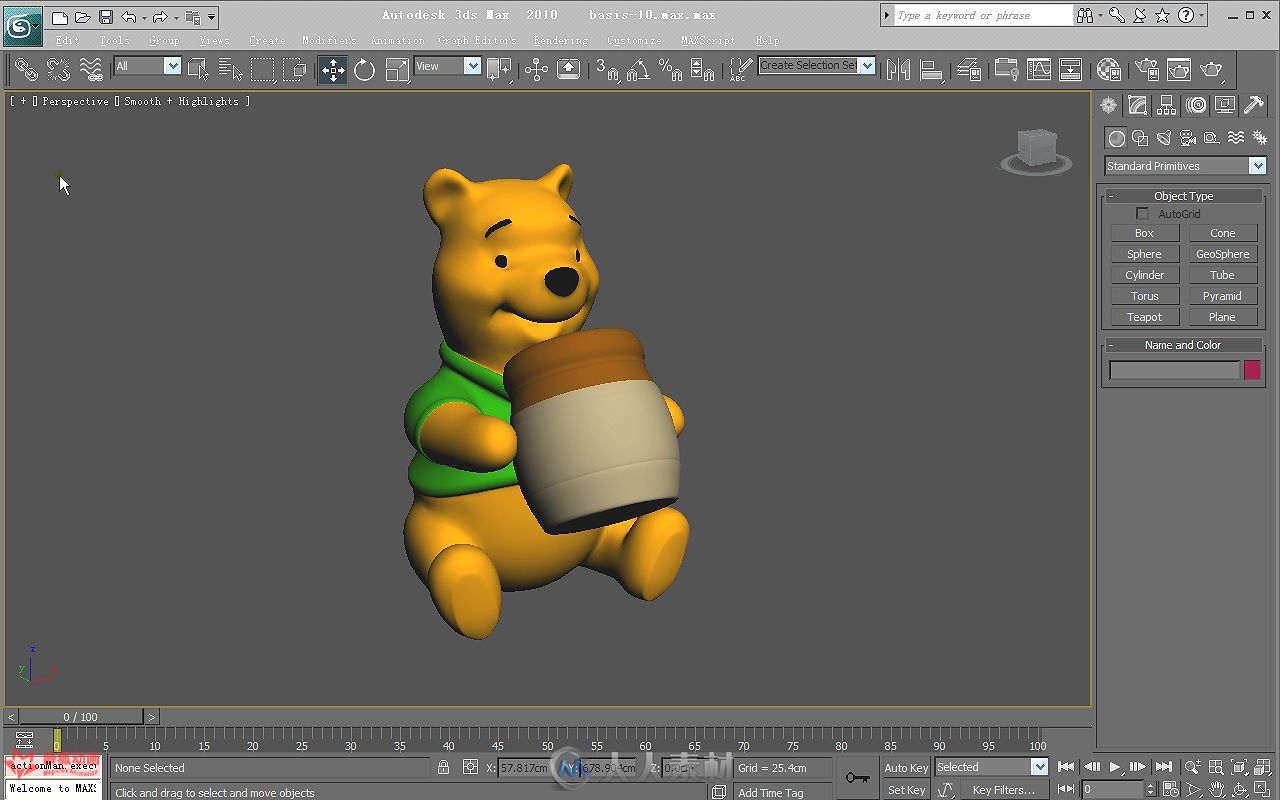Open the Motion command panel tab
1280x800 pixels.
pos(1196,105)
